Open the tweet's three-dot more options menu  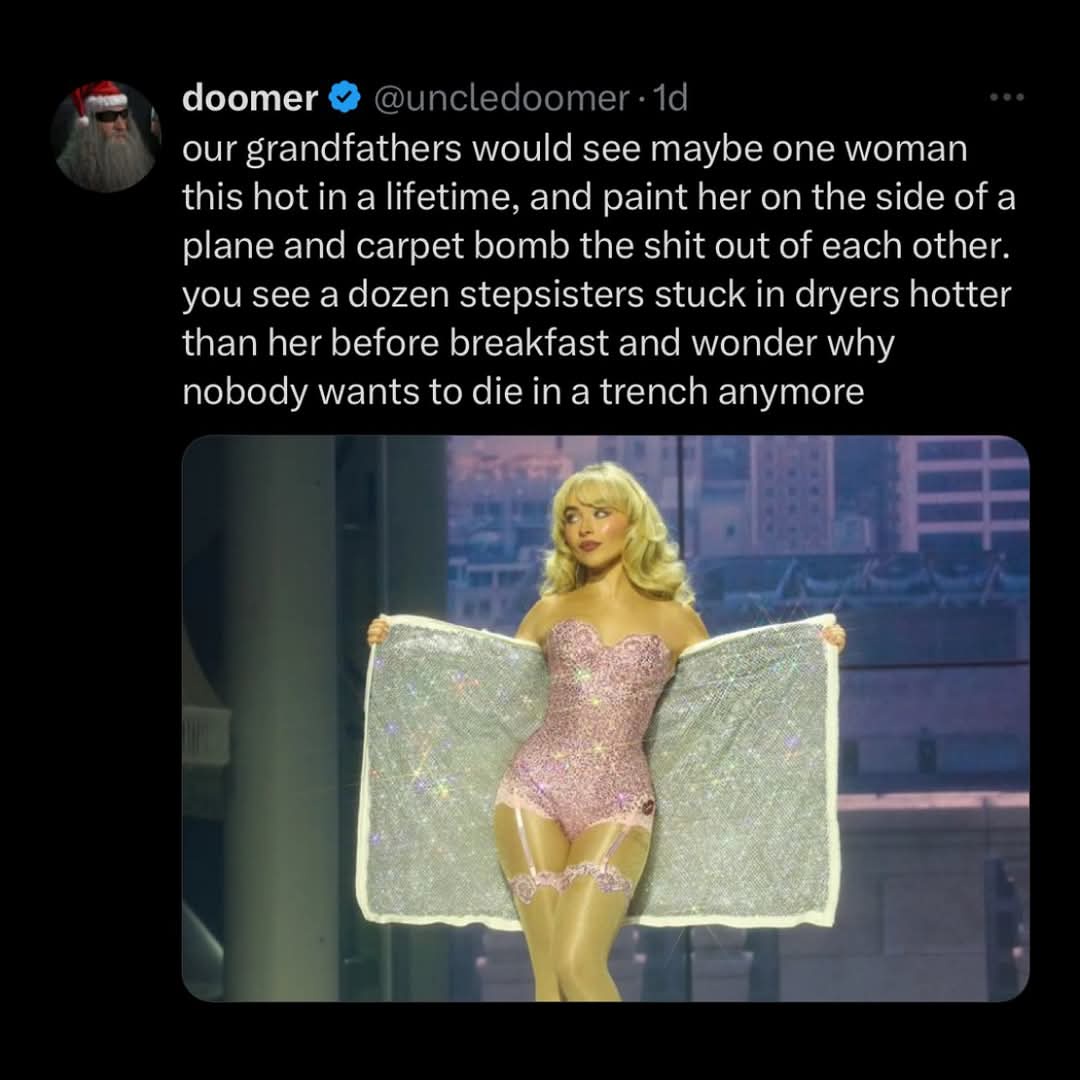pyautogui.click(x=1007, y=98)
